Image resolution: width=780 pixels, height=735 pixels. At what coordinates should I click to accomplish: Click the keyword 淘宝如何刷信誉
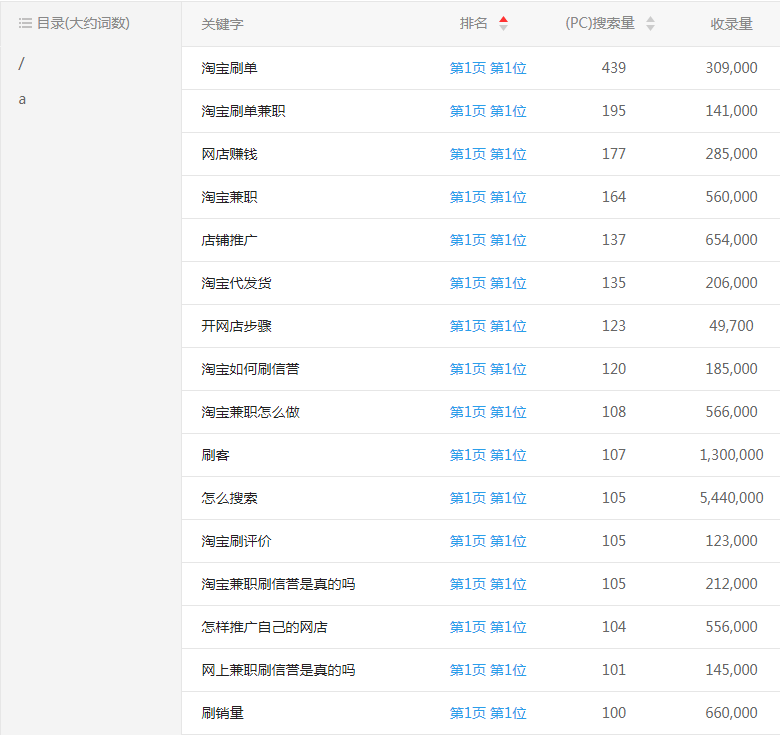(250, 369)
